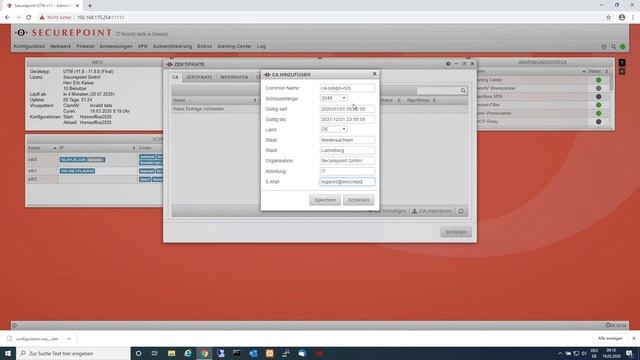The width and height of the screenshot is (640, 360).
Task: Click the Abteilung field containing IT
Action: 347,171
